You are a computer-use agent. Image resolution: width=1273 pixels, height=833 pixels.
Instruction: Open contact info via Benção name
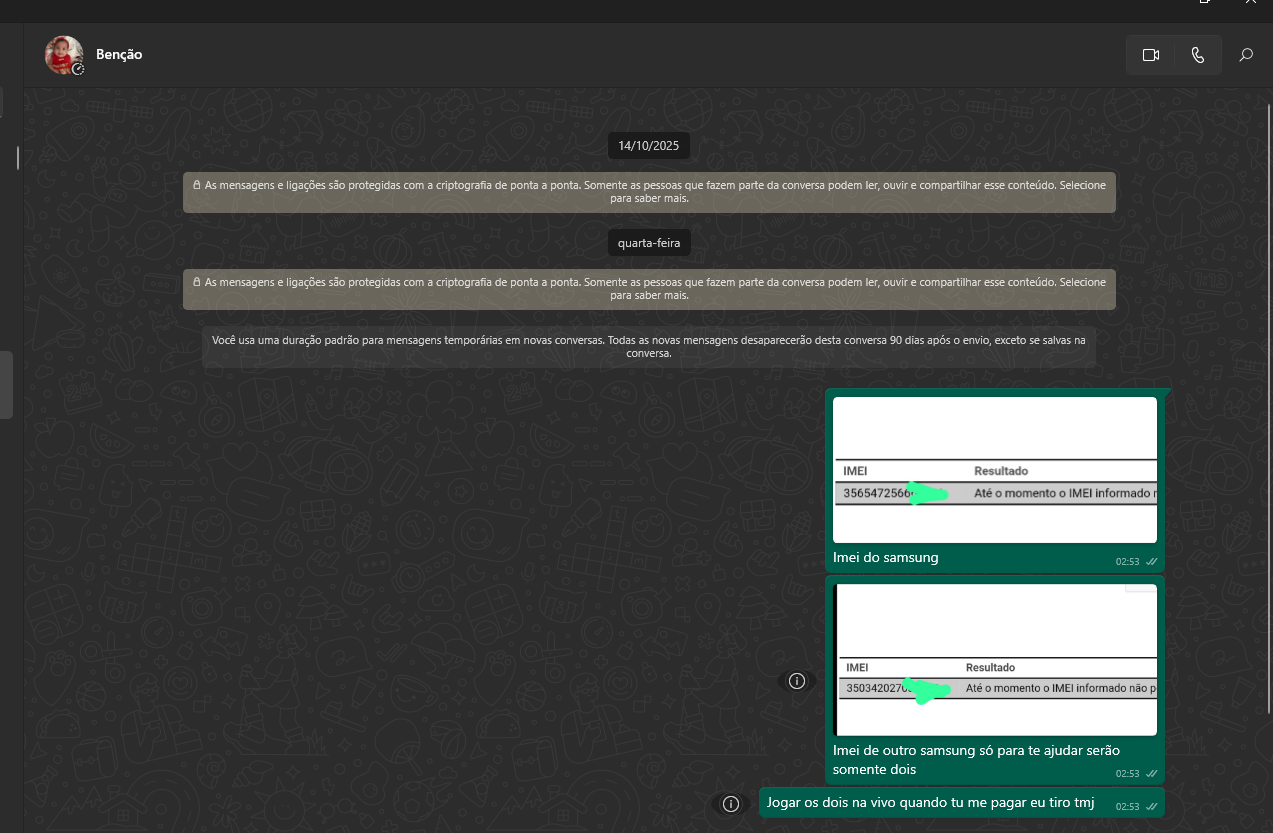pos(119,55)
